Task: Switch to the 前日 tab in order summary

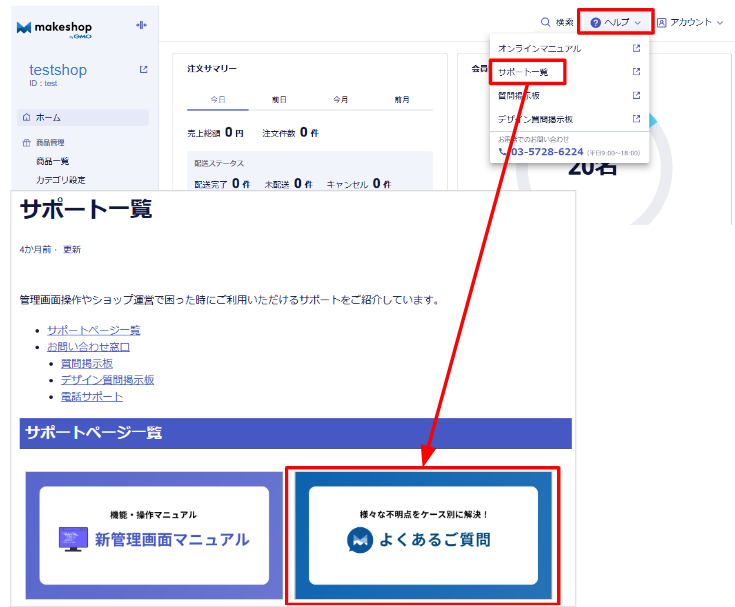Action: [279, 100]
